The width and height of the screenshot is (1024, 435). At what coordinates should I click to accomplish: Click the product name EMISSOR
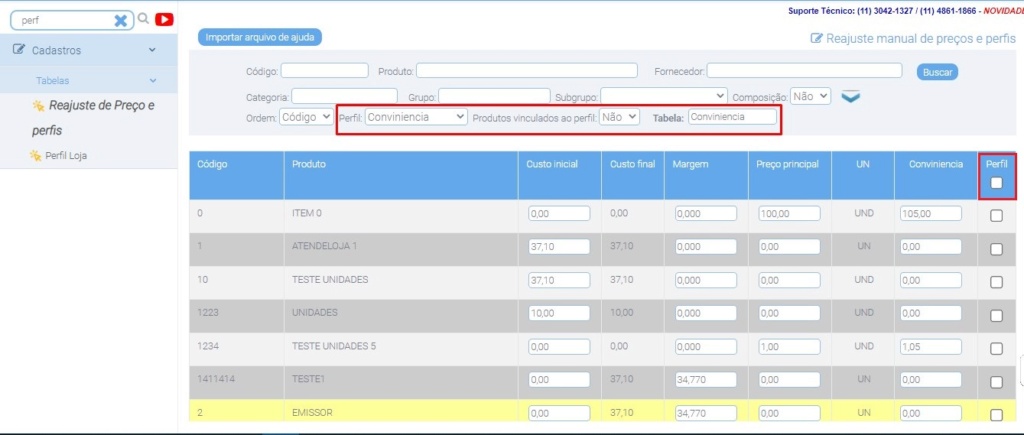pos(312,413)
